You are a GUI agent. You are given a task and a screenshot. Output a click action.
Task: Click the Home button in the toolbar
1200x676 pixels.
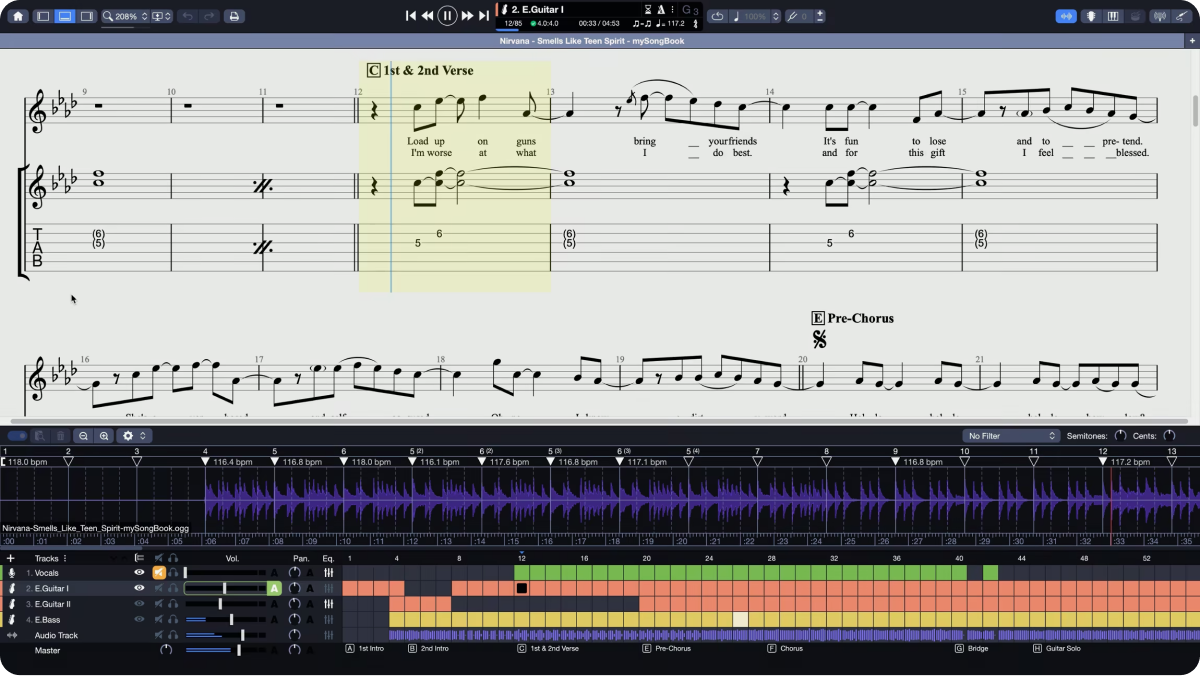tap(17, 16)
